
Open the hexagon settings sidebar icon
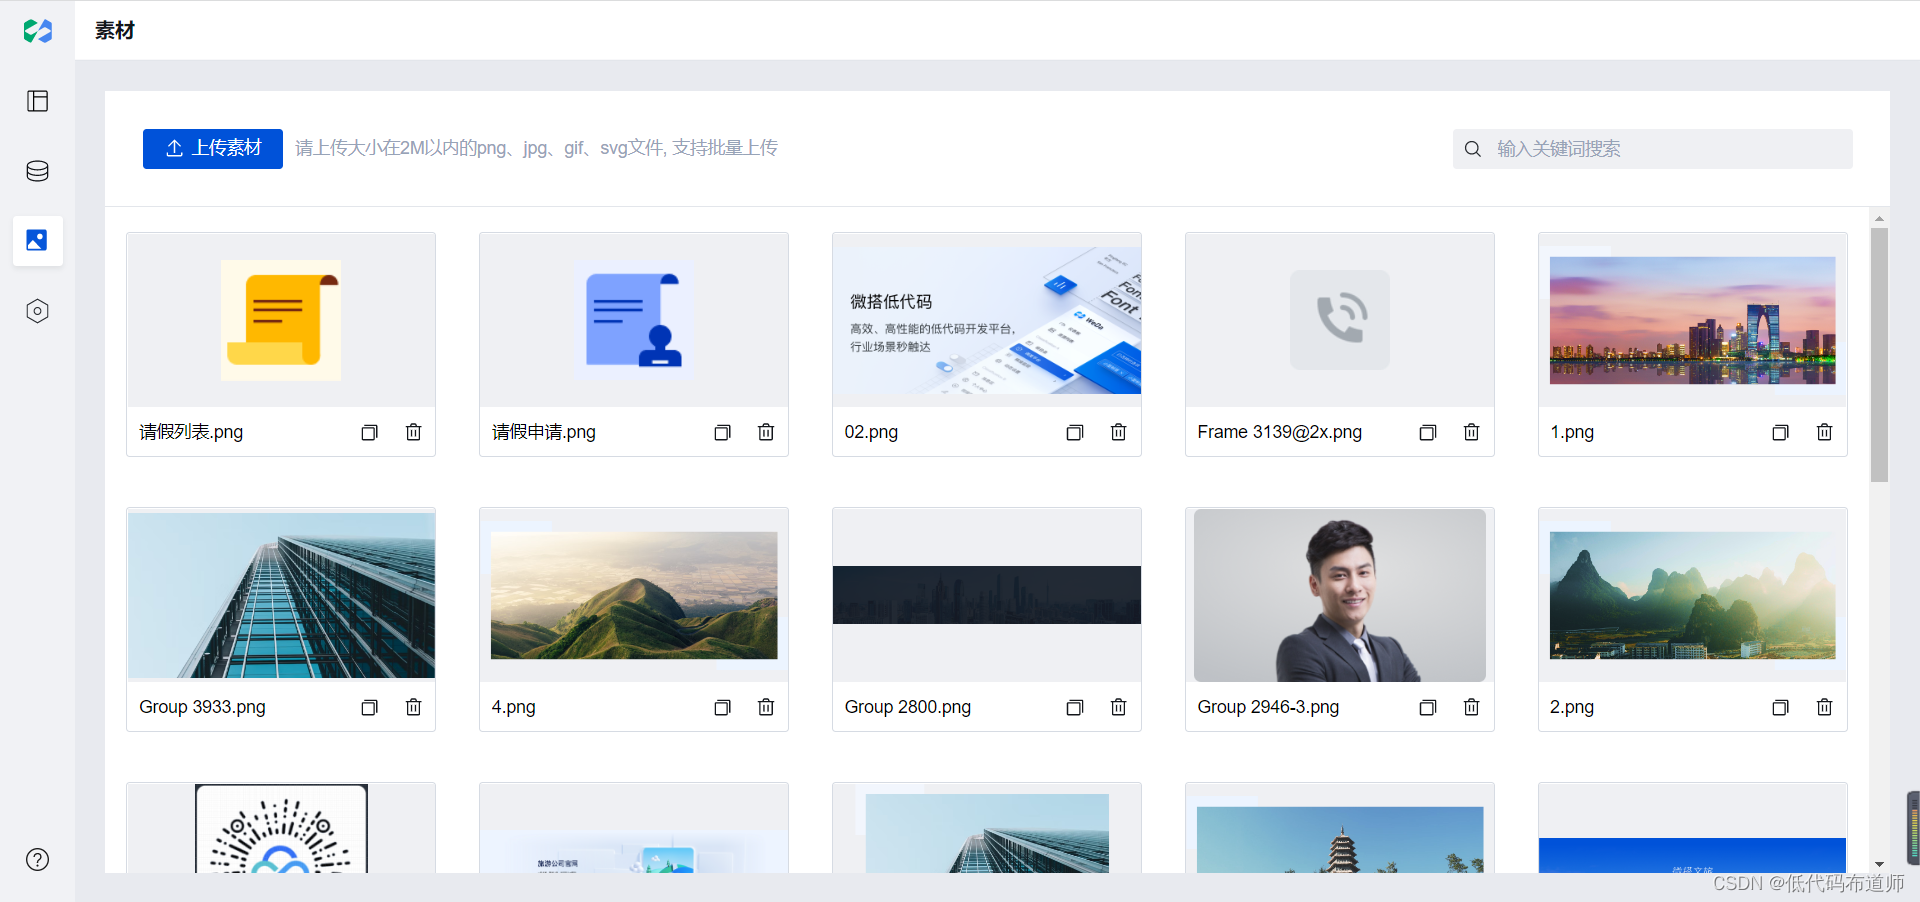(x=37, y=311)
